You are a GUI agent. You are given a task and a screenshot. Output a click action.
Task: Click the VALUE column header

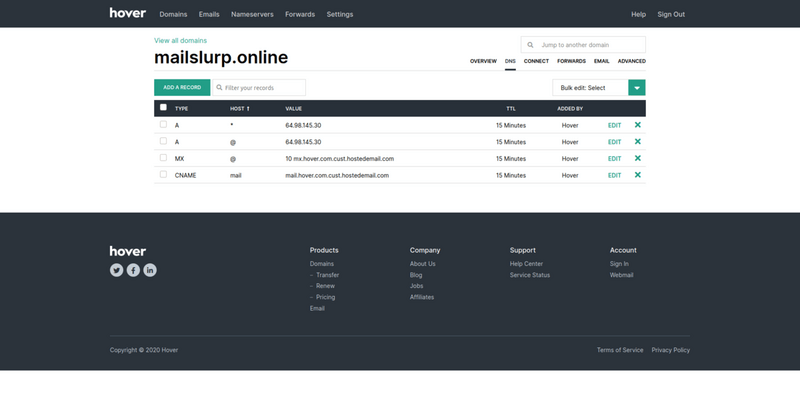pyautogui.click(x=293, y=109)
